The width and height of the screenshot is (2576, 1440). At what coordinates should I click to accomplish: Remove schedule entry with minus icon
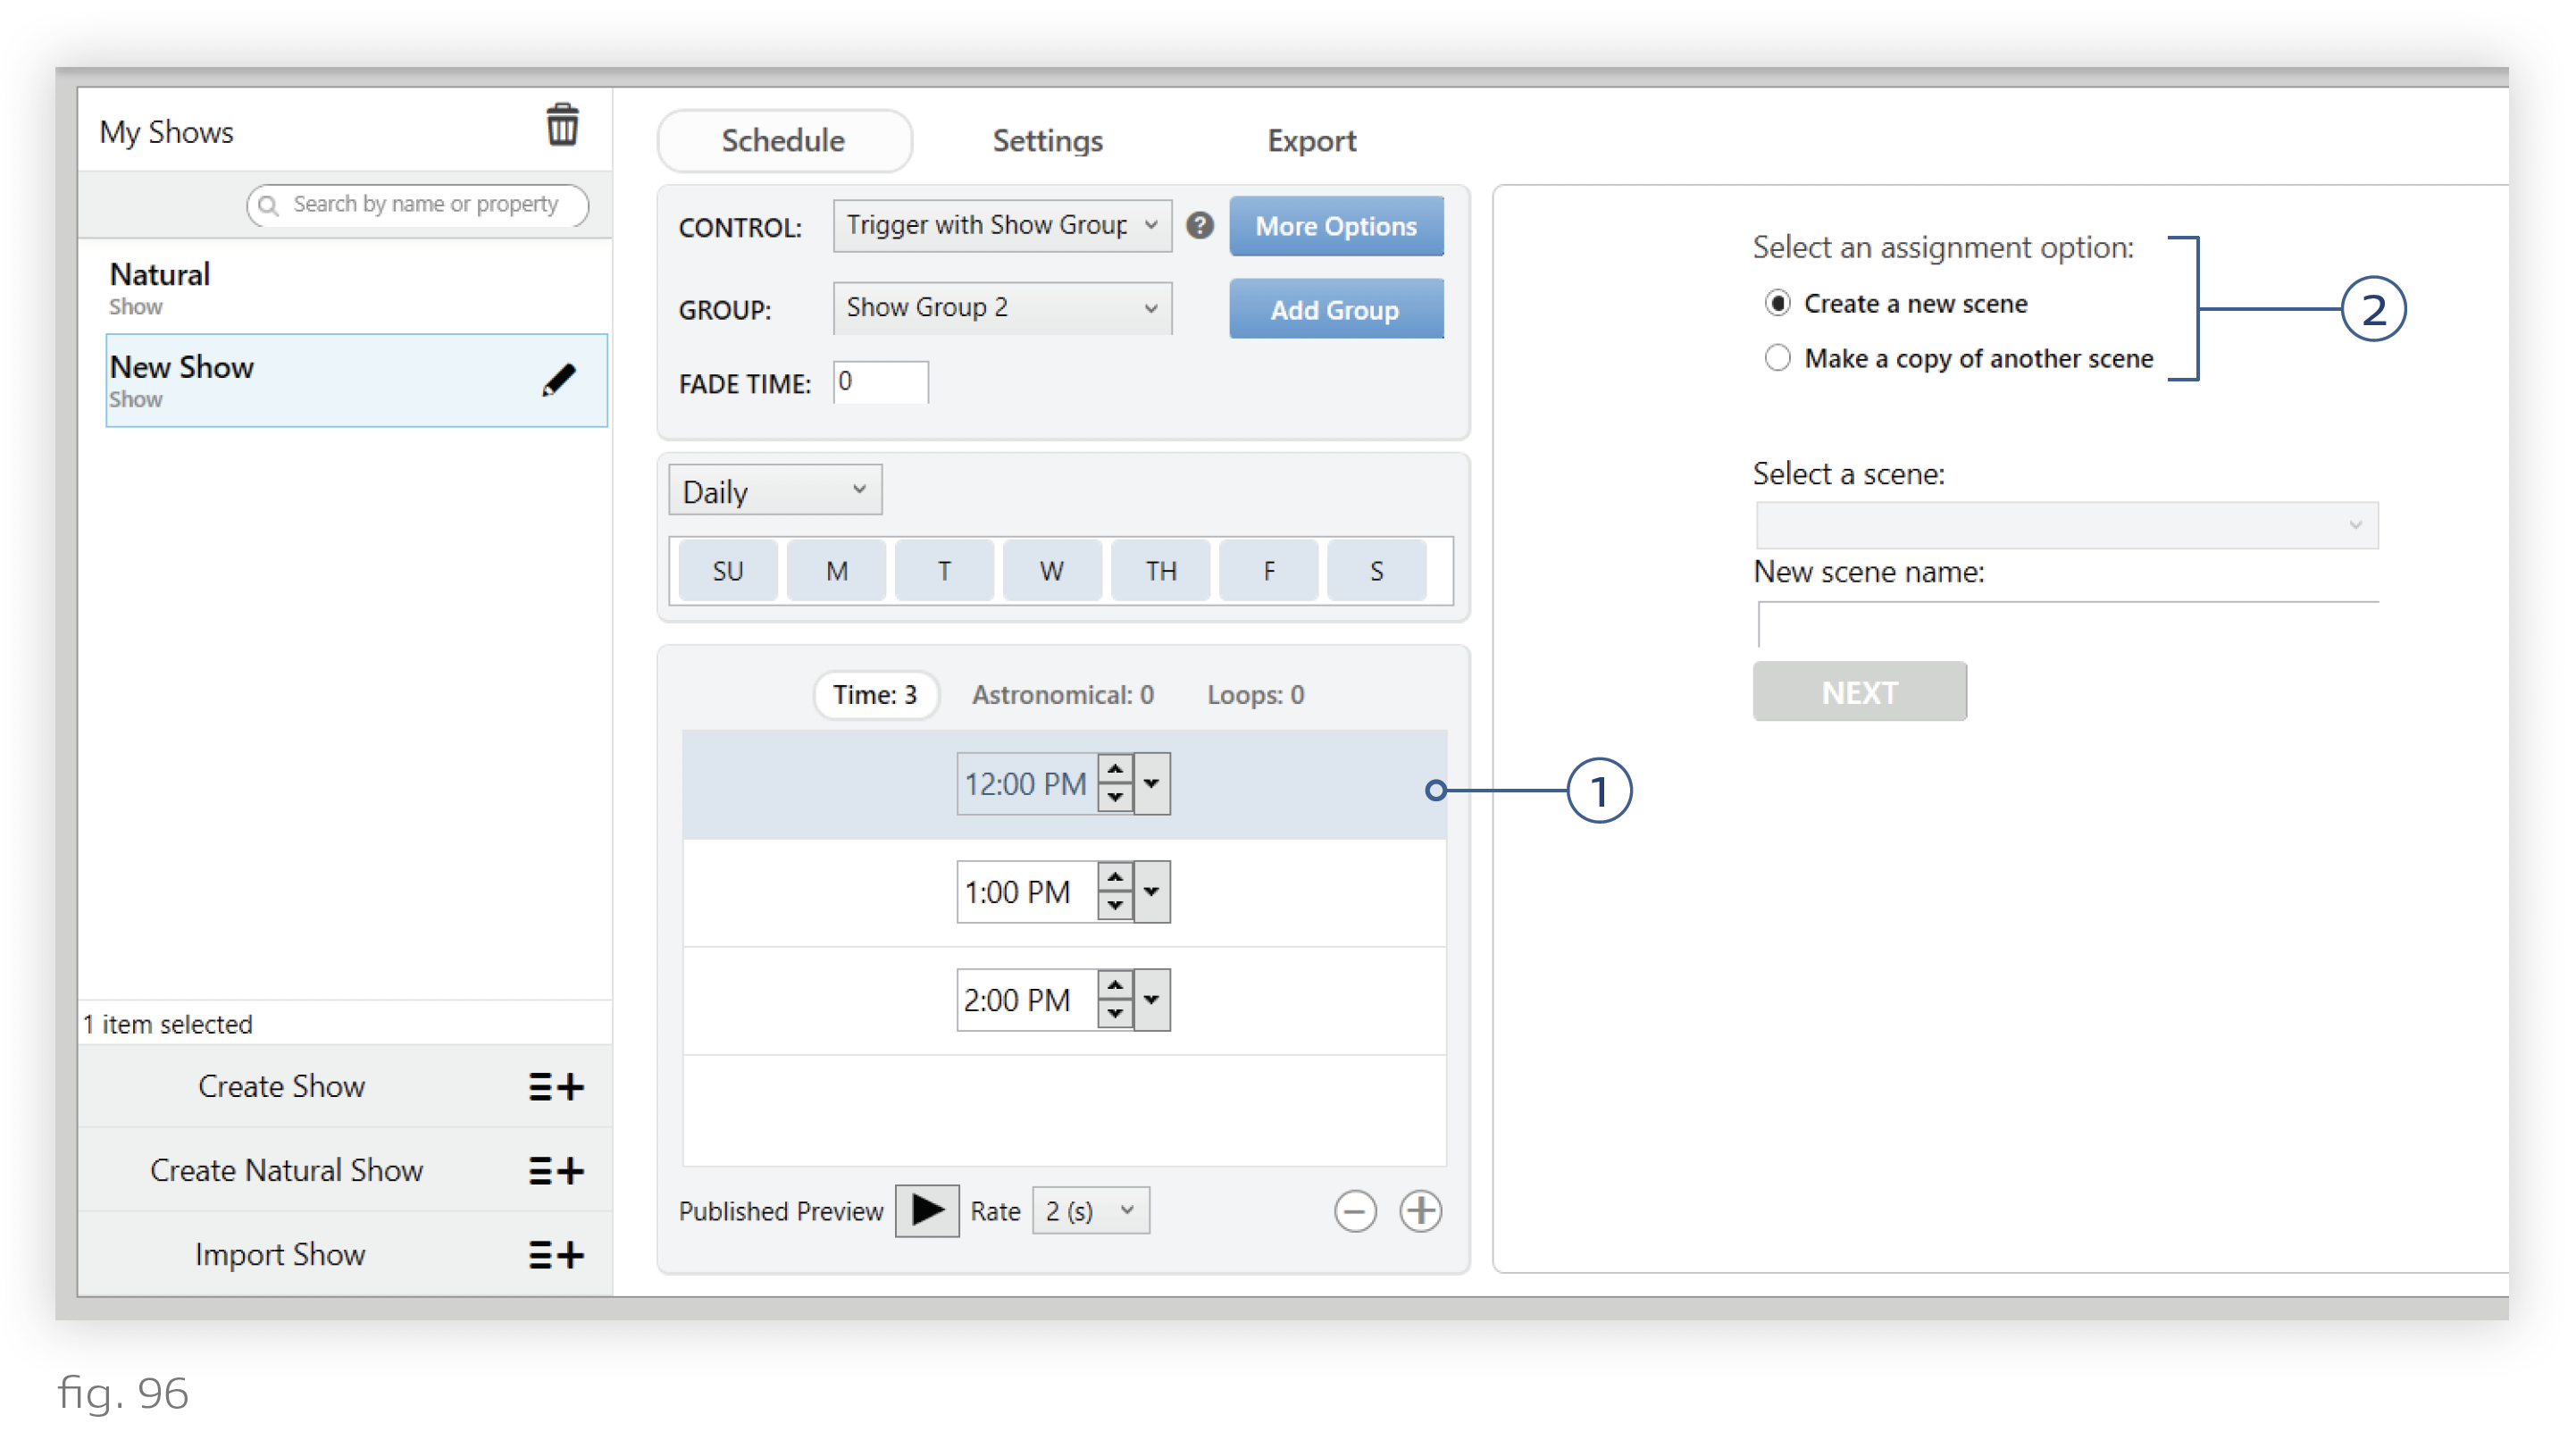(1355, 1211)
